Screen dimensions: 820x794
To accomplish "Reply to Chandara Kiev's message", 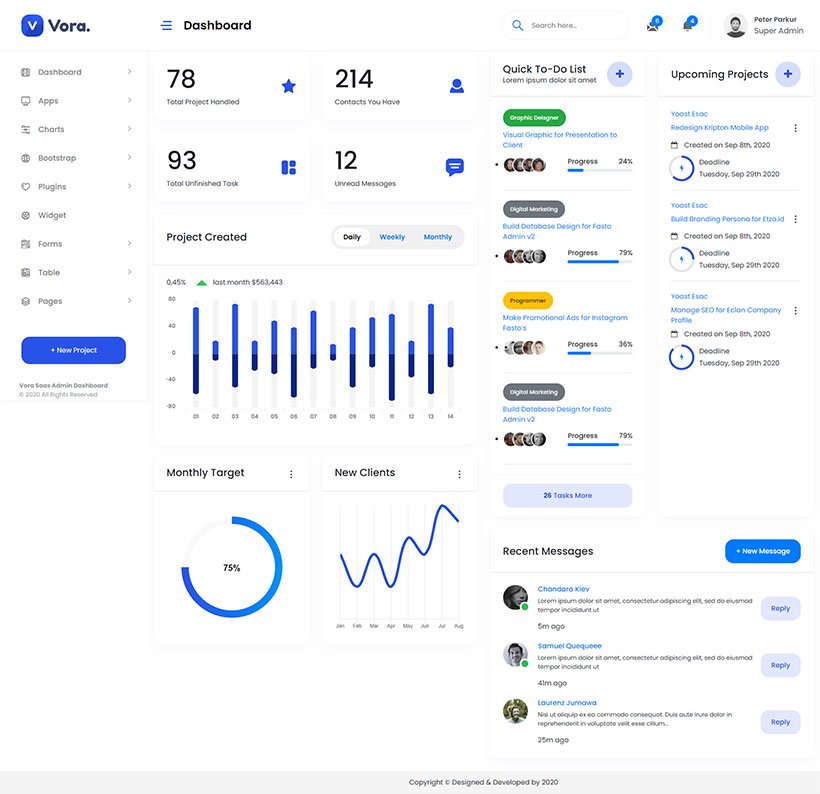I will click(x=779, y=608).
